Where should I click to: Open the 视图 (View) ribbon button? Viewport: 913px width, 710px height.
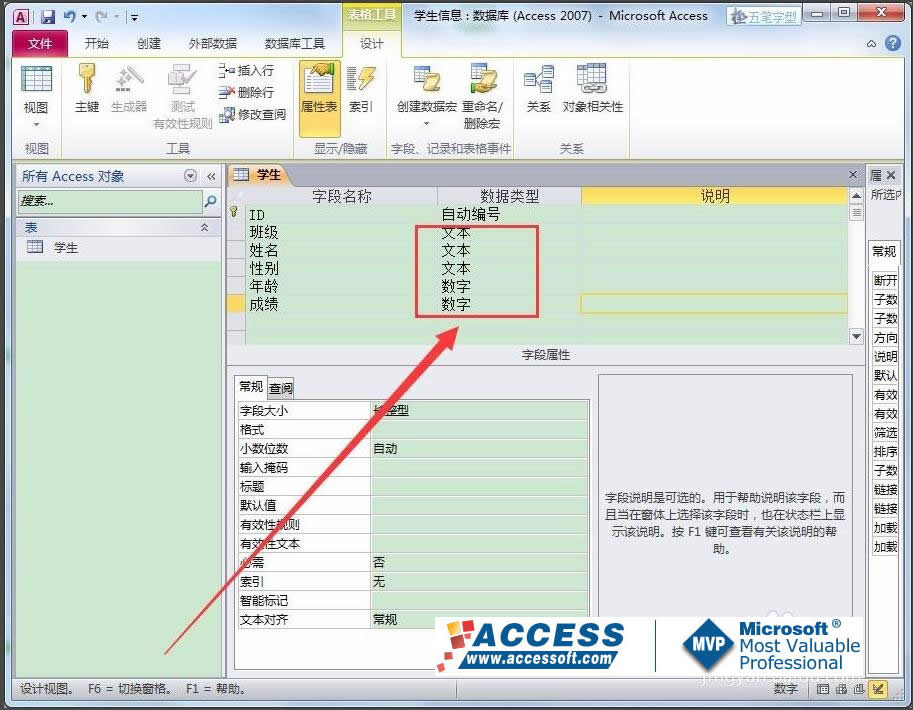coord(36,96)
